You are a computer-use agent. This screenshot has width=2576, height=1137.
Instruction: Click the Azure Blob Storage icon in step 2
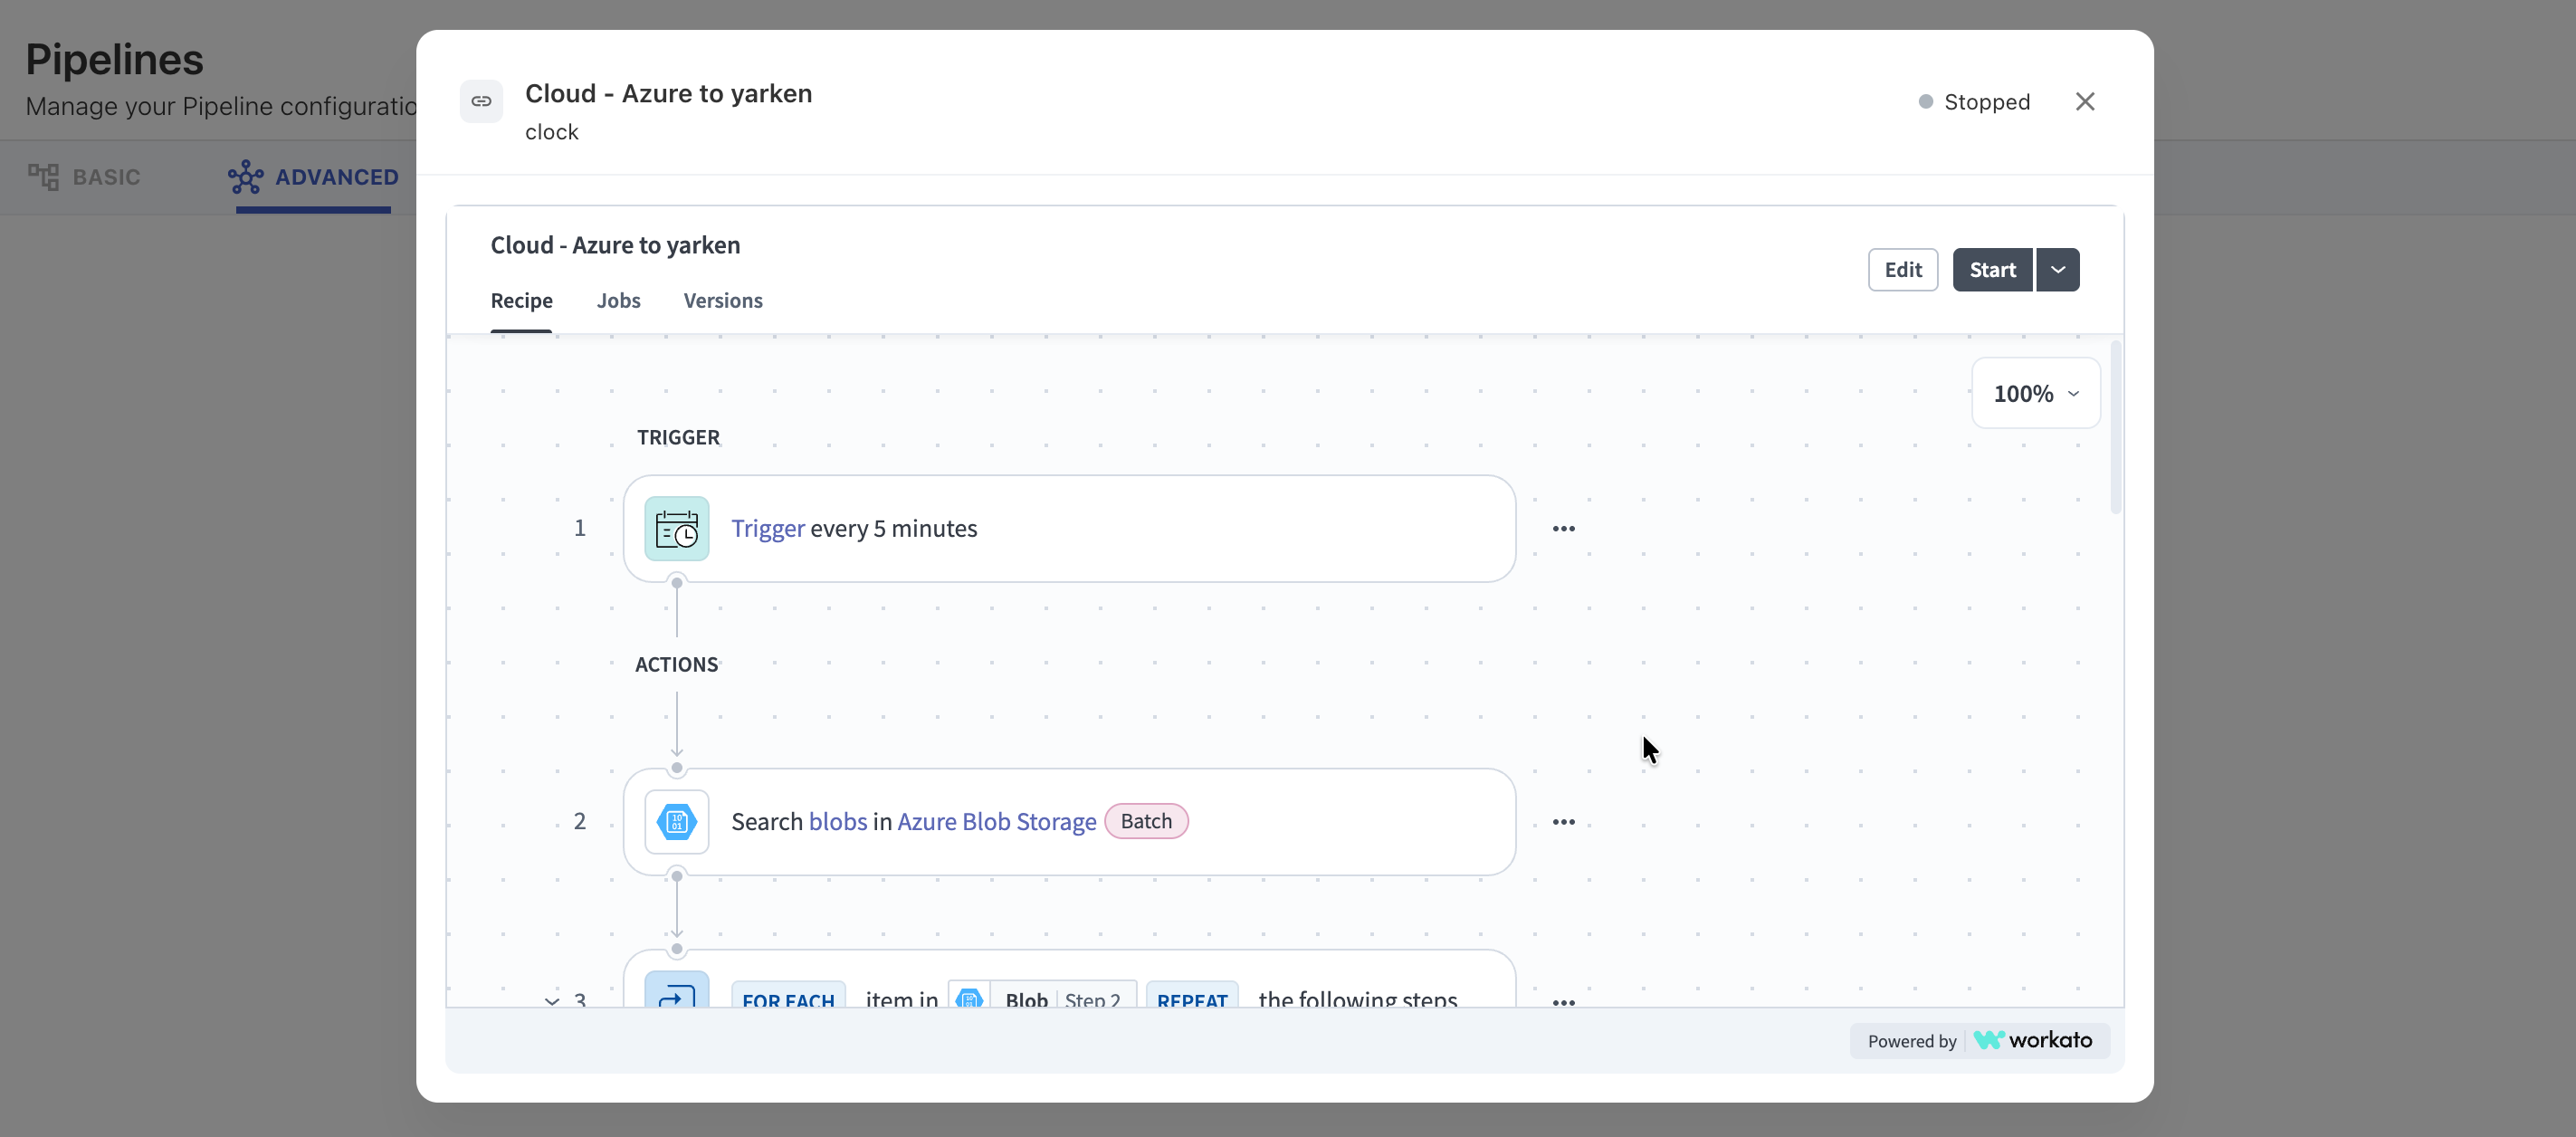(x=677, y=821)
